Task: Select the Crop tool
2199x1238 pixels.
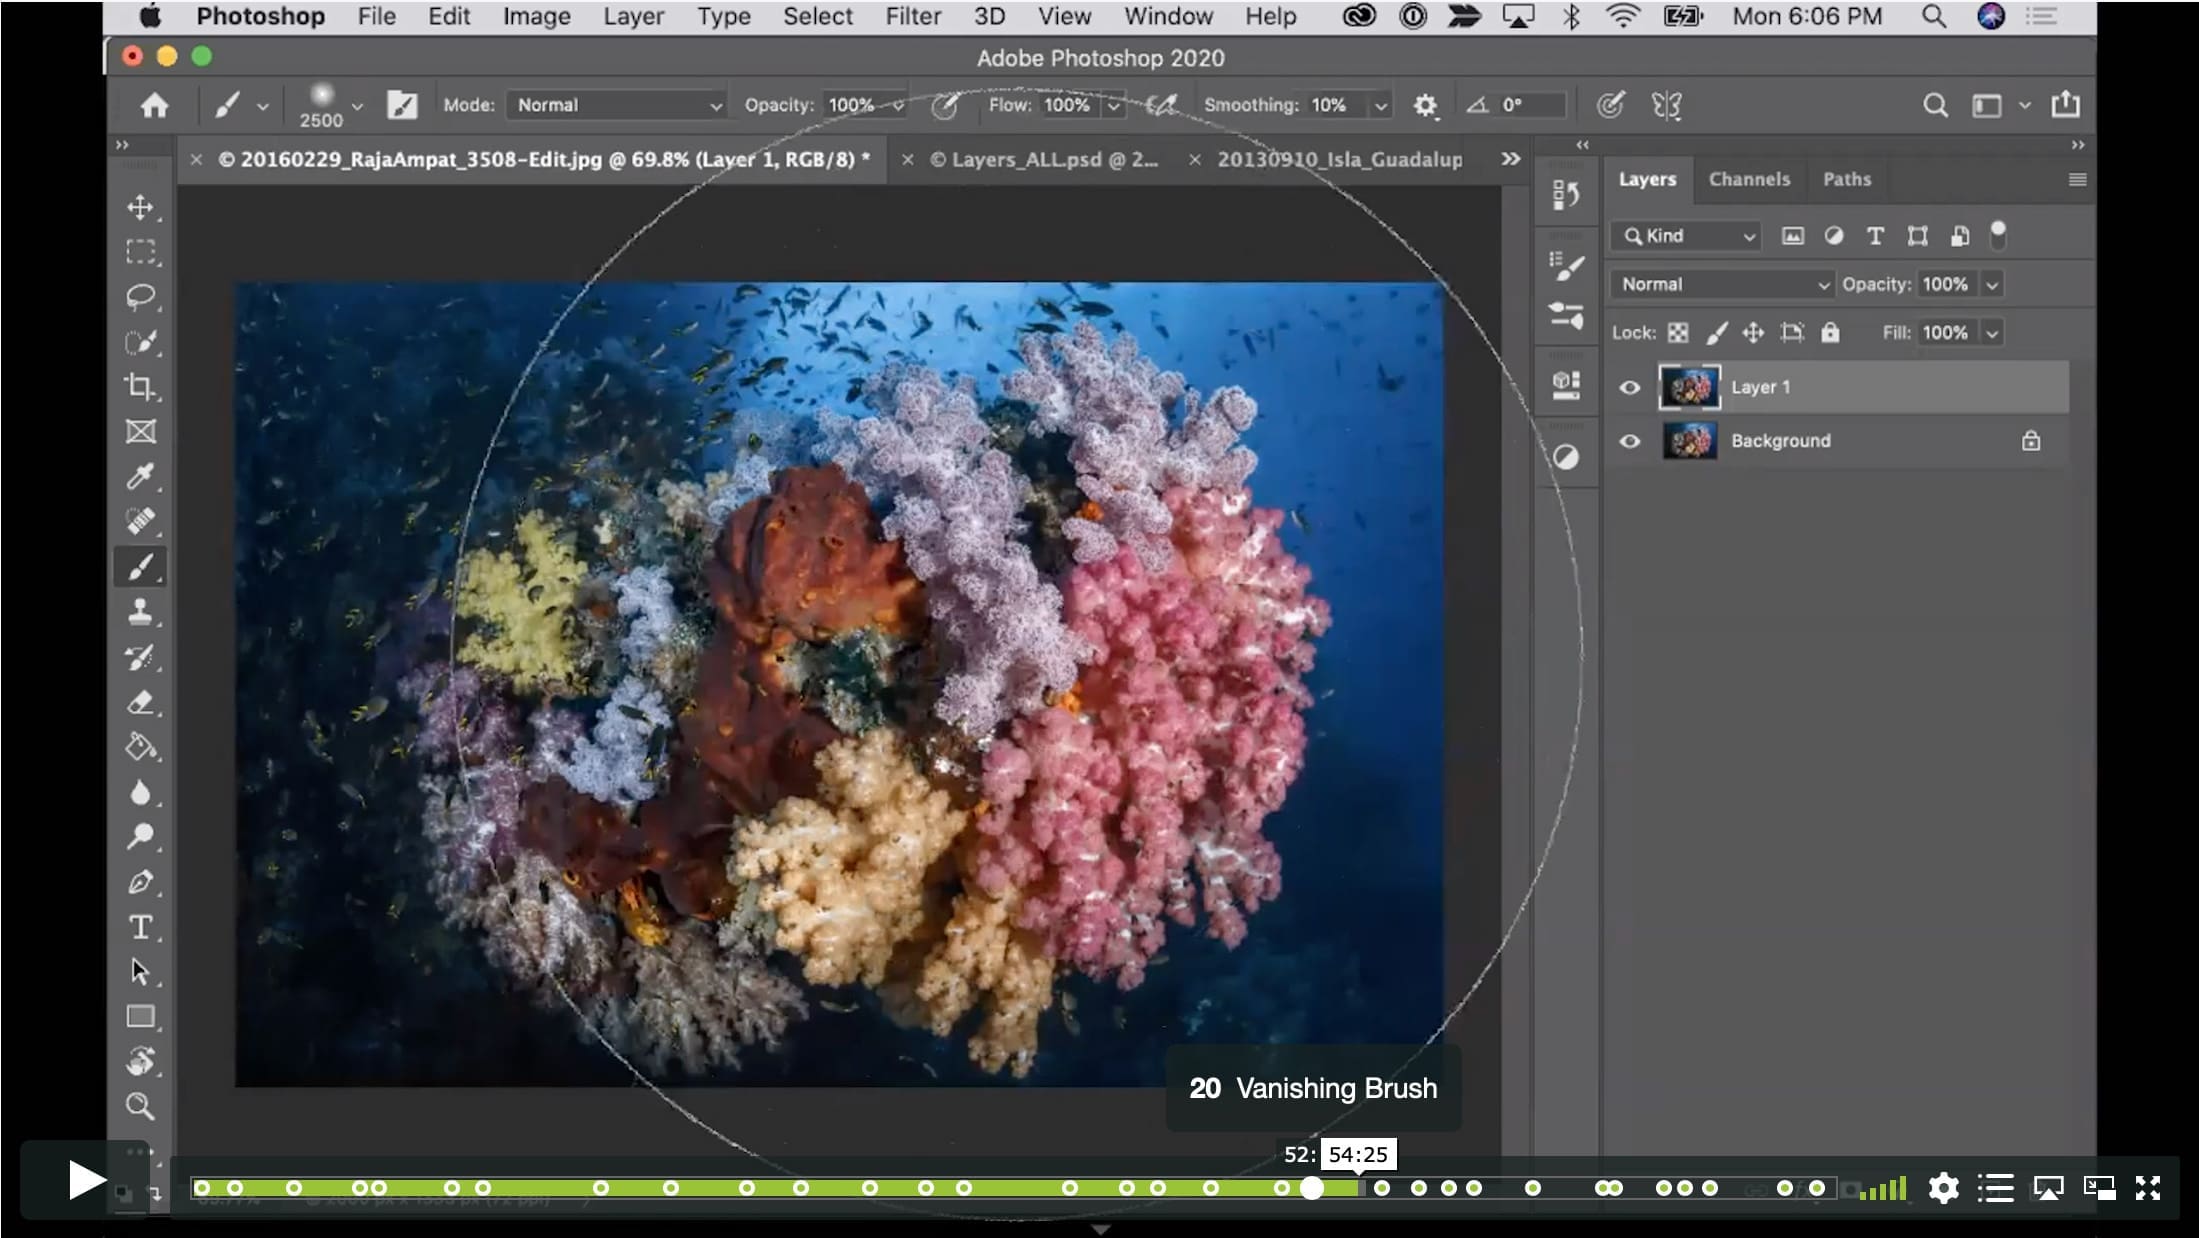Action: pyautogui.click(x=140, y=387)
